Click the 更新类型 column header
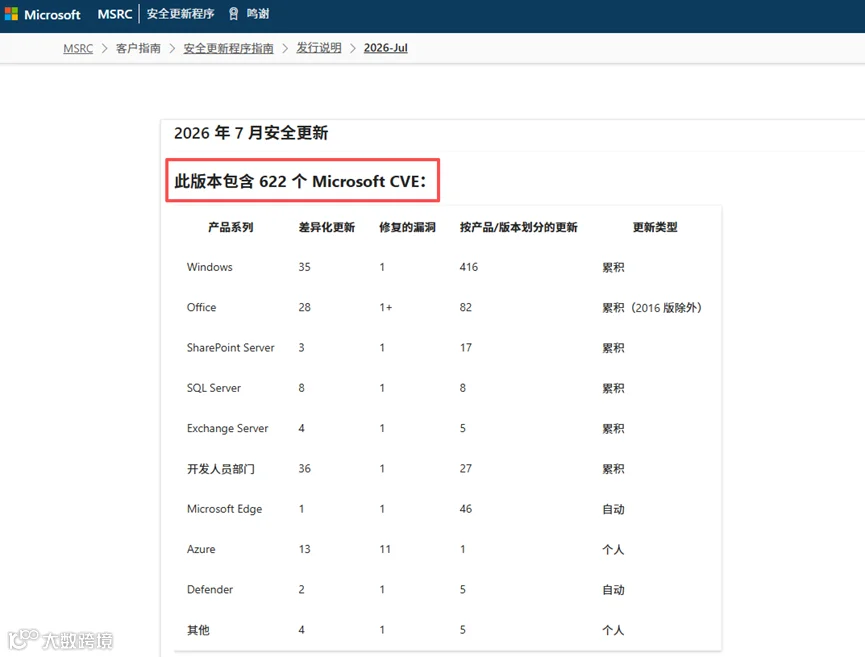 [655, 227]
